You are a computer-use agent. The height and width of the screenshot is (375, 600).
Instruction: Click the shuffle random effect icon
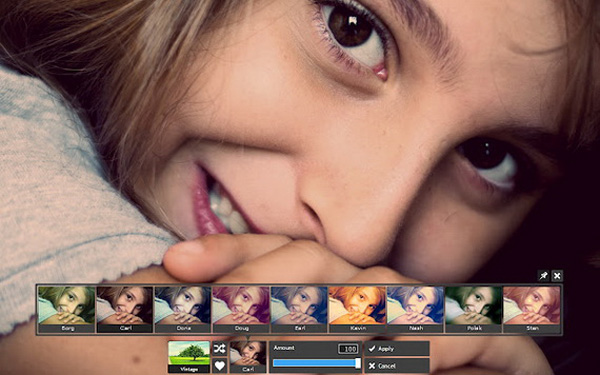[220, 348]
